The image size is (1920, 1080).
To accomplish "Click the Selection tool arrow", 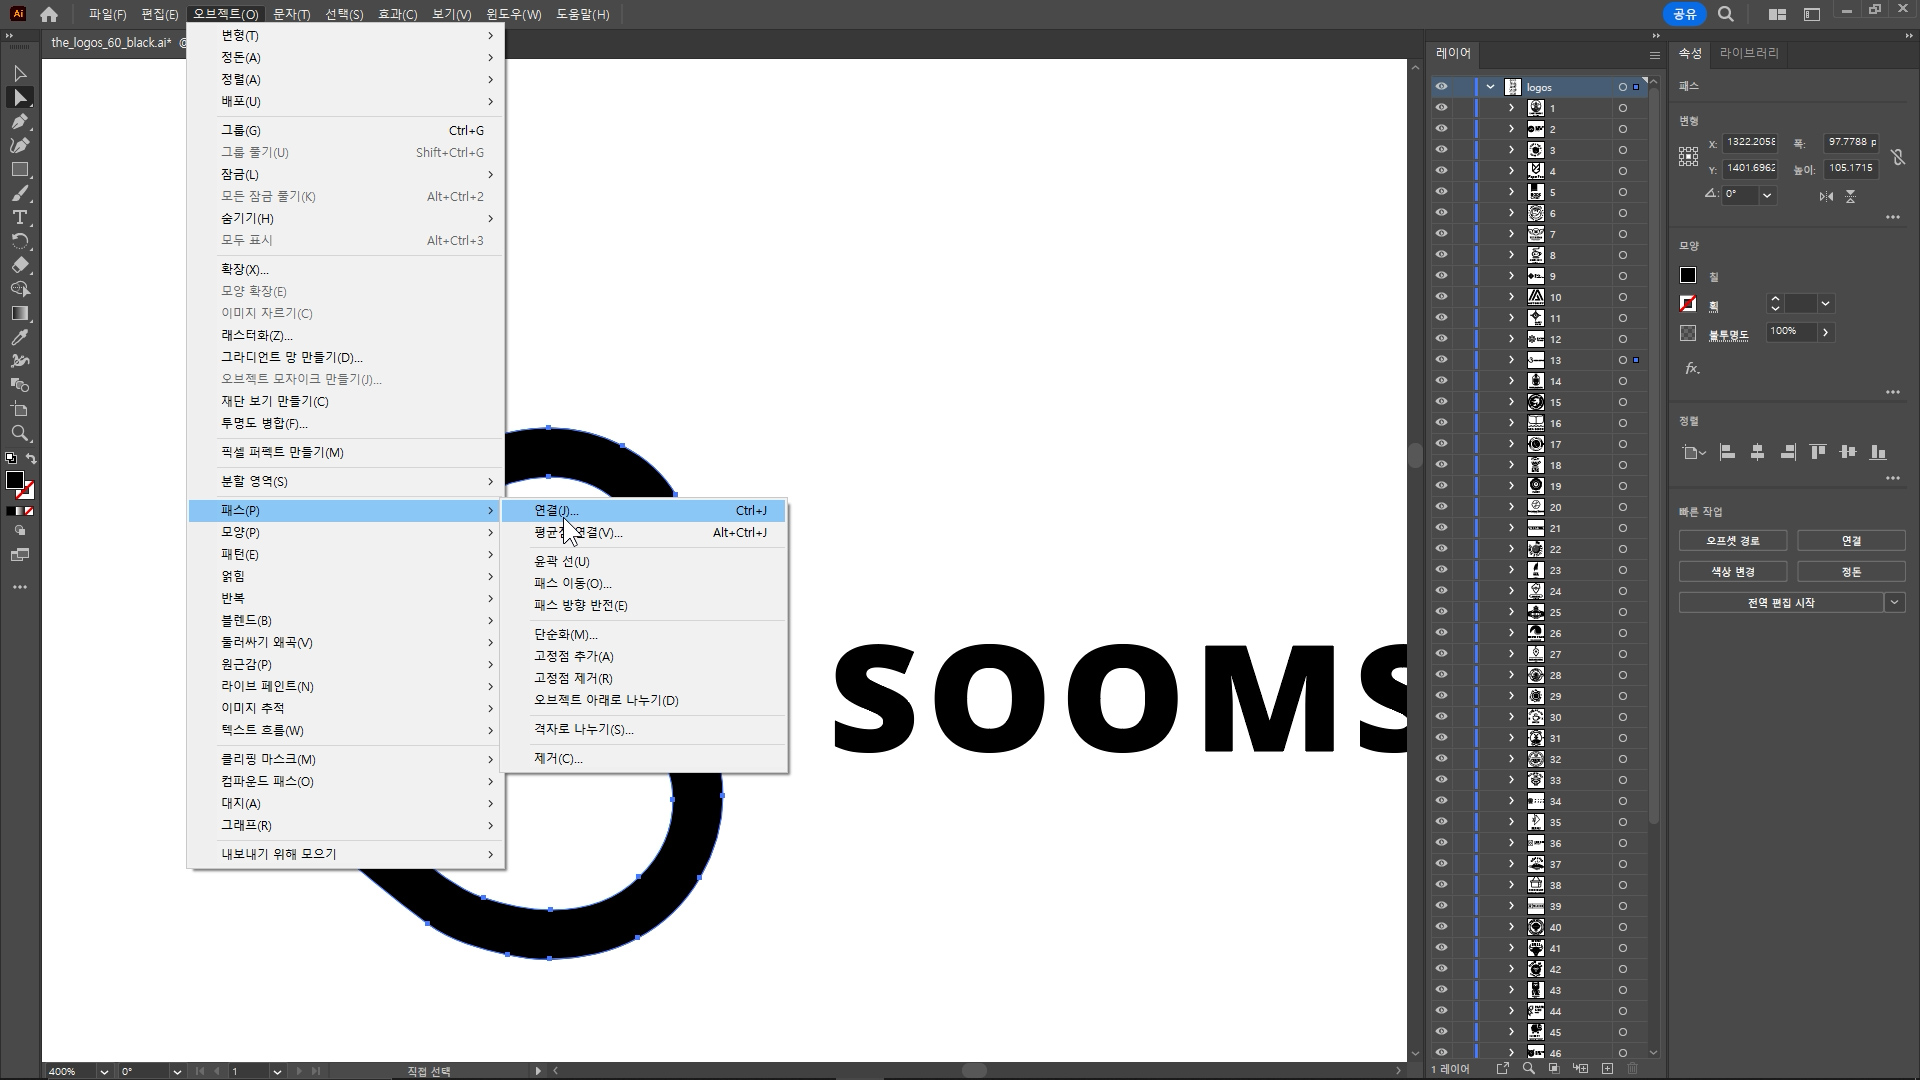I will coord(19,73).
